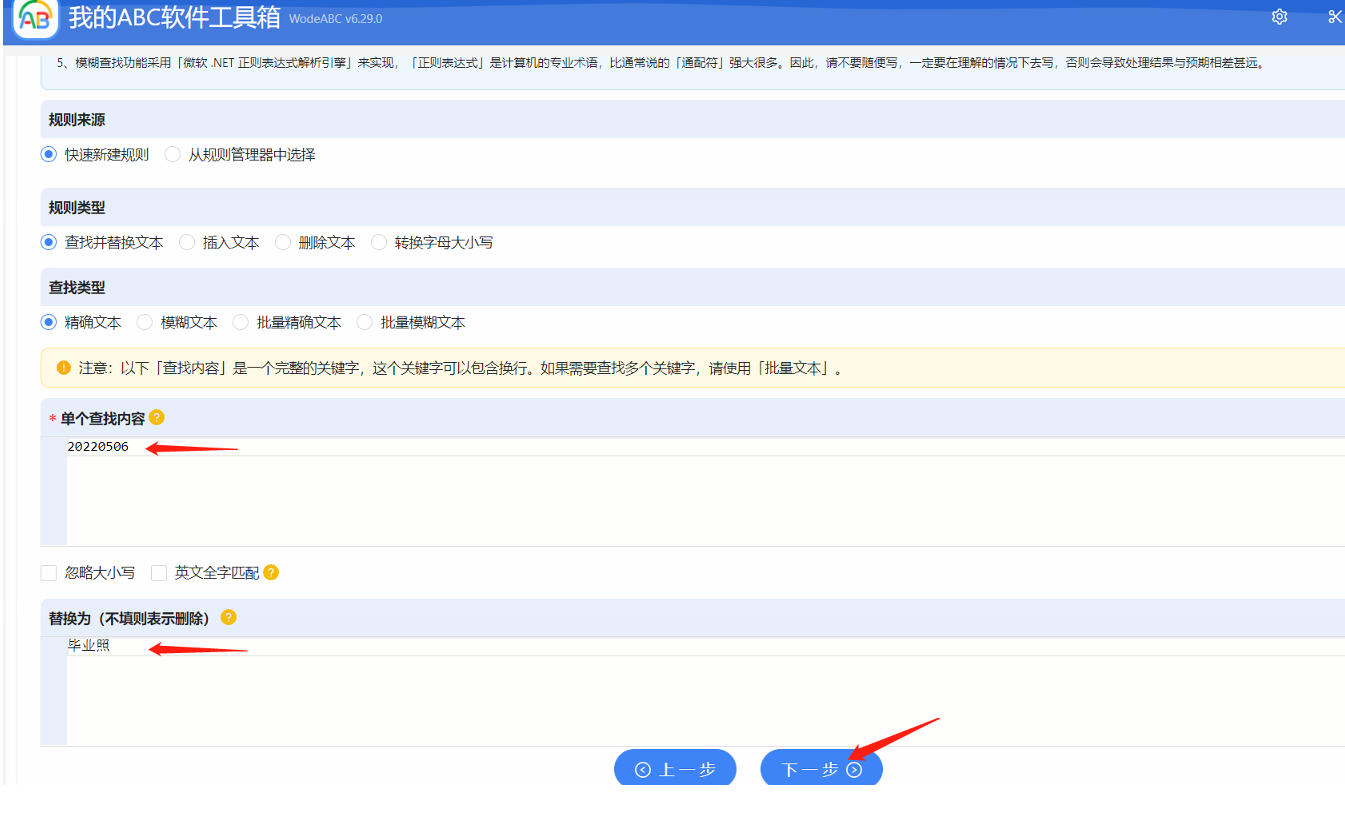
Task: Open settings via the gear icon
Action: click(x=1279, y=17)
